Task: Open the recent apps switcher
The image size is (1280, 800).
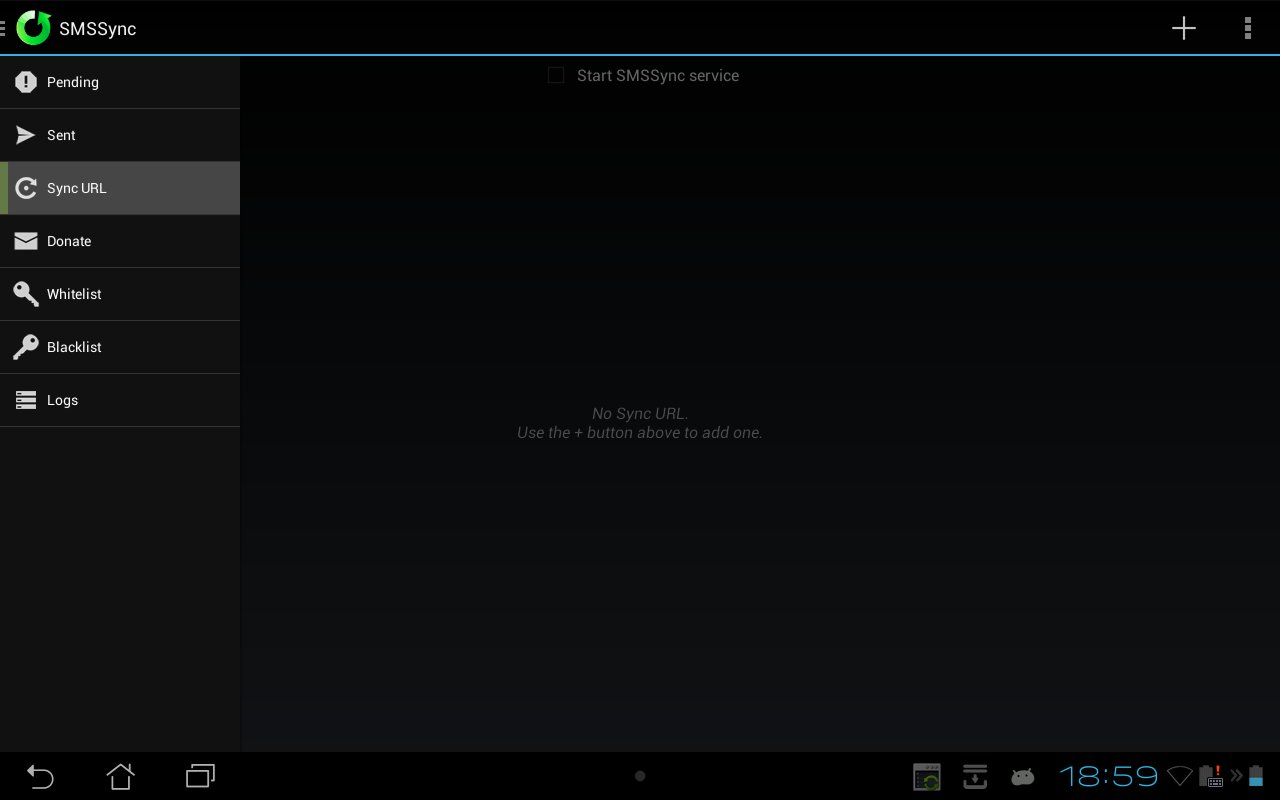Action: pyautogui.click(x=201, y=776)
